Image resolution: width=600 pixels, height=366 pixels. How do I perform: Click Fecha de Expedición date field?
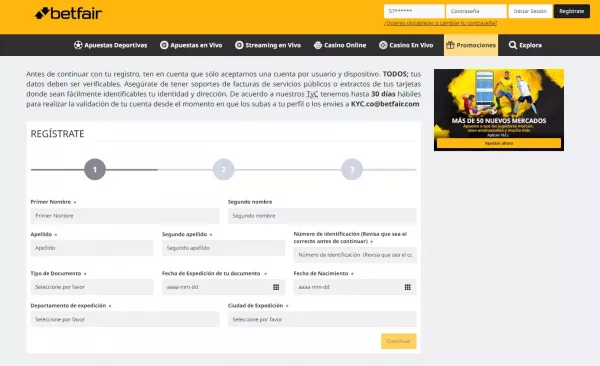(223, 287)
